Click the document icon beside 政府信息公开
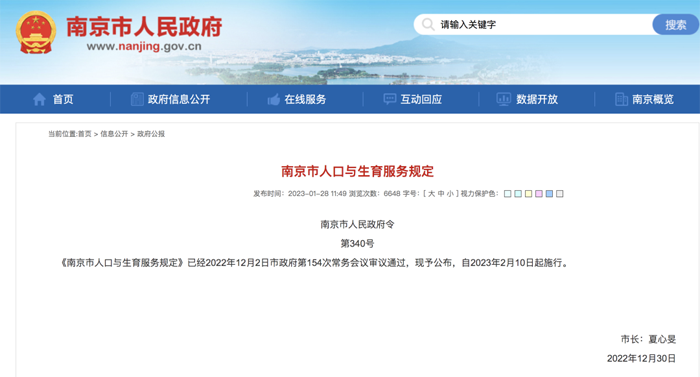The height and width of the screenshot is (377, 700). [137, 99]
